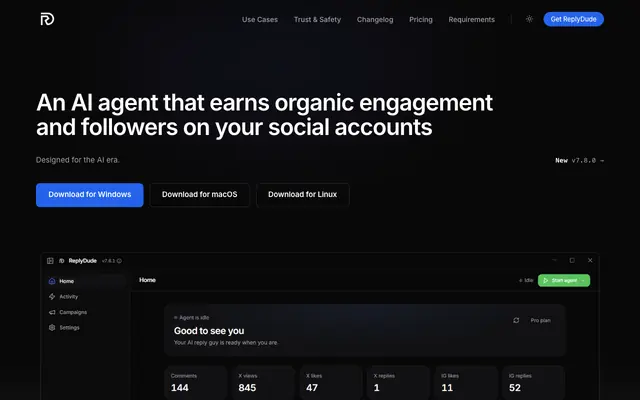Image resolution: width=640 pixels, height=400 pixels.
Task: Click the IG likes 11 stat card
Action: 466,383
